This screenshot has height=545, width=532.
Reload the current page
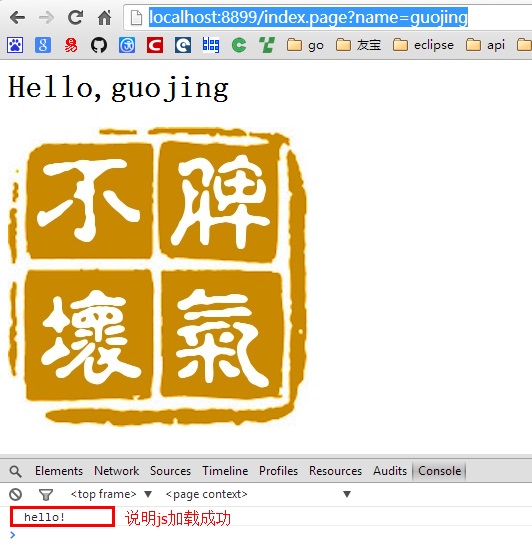(75, 17)
